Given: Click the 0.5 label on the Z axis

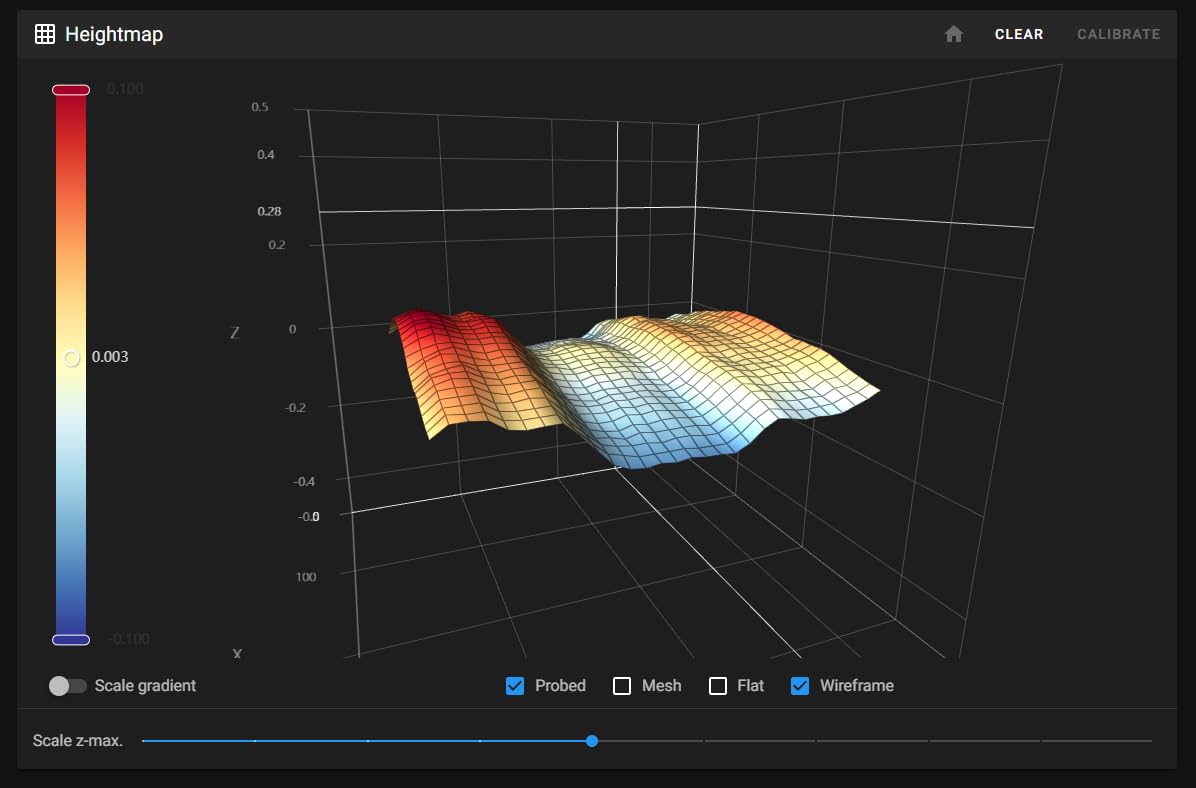Looking at the screenshot, I should click(260, 107).
